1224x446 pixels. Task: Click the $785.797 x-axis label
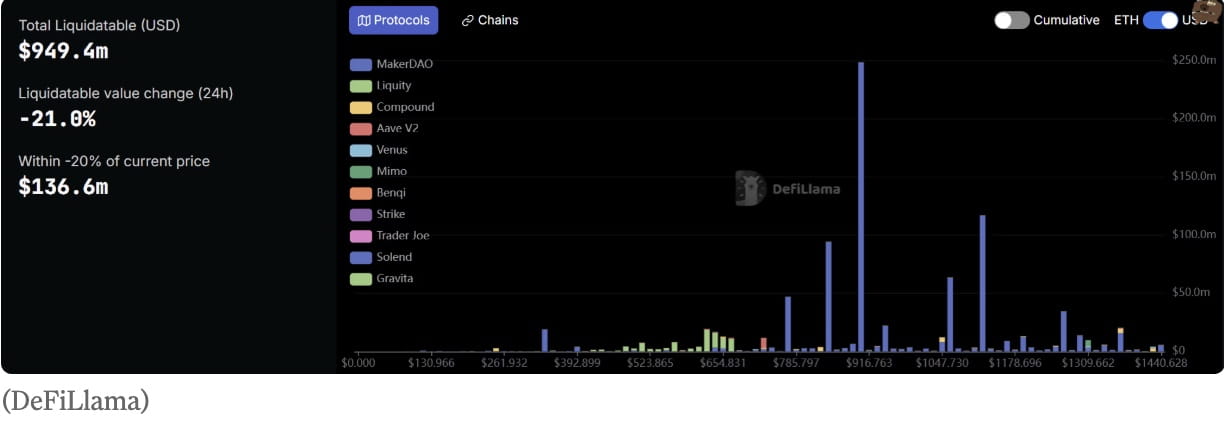coord(796,363)
